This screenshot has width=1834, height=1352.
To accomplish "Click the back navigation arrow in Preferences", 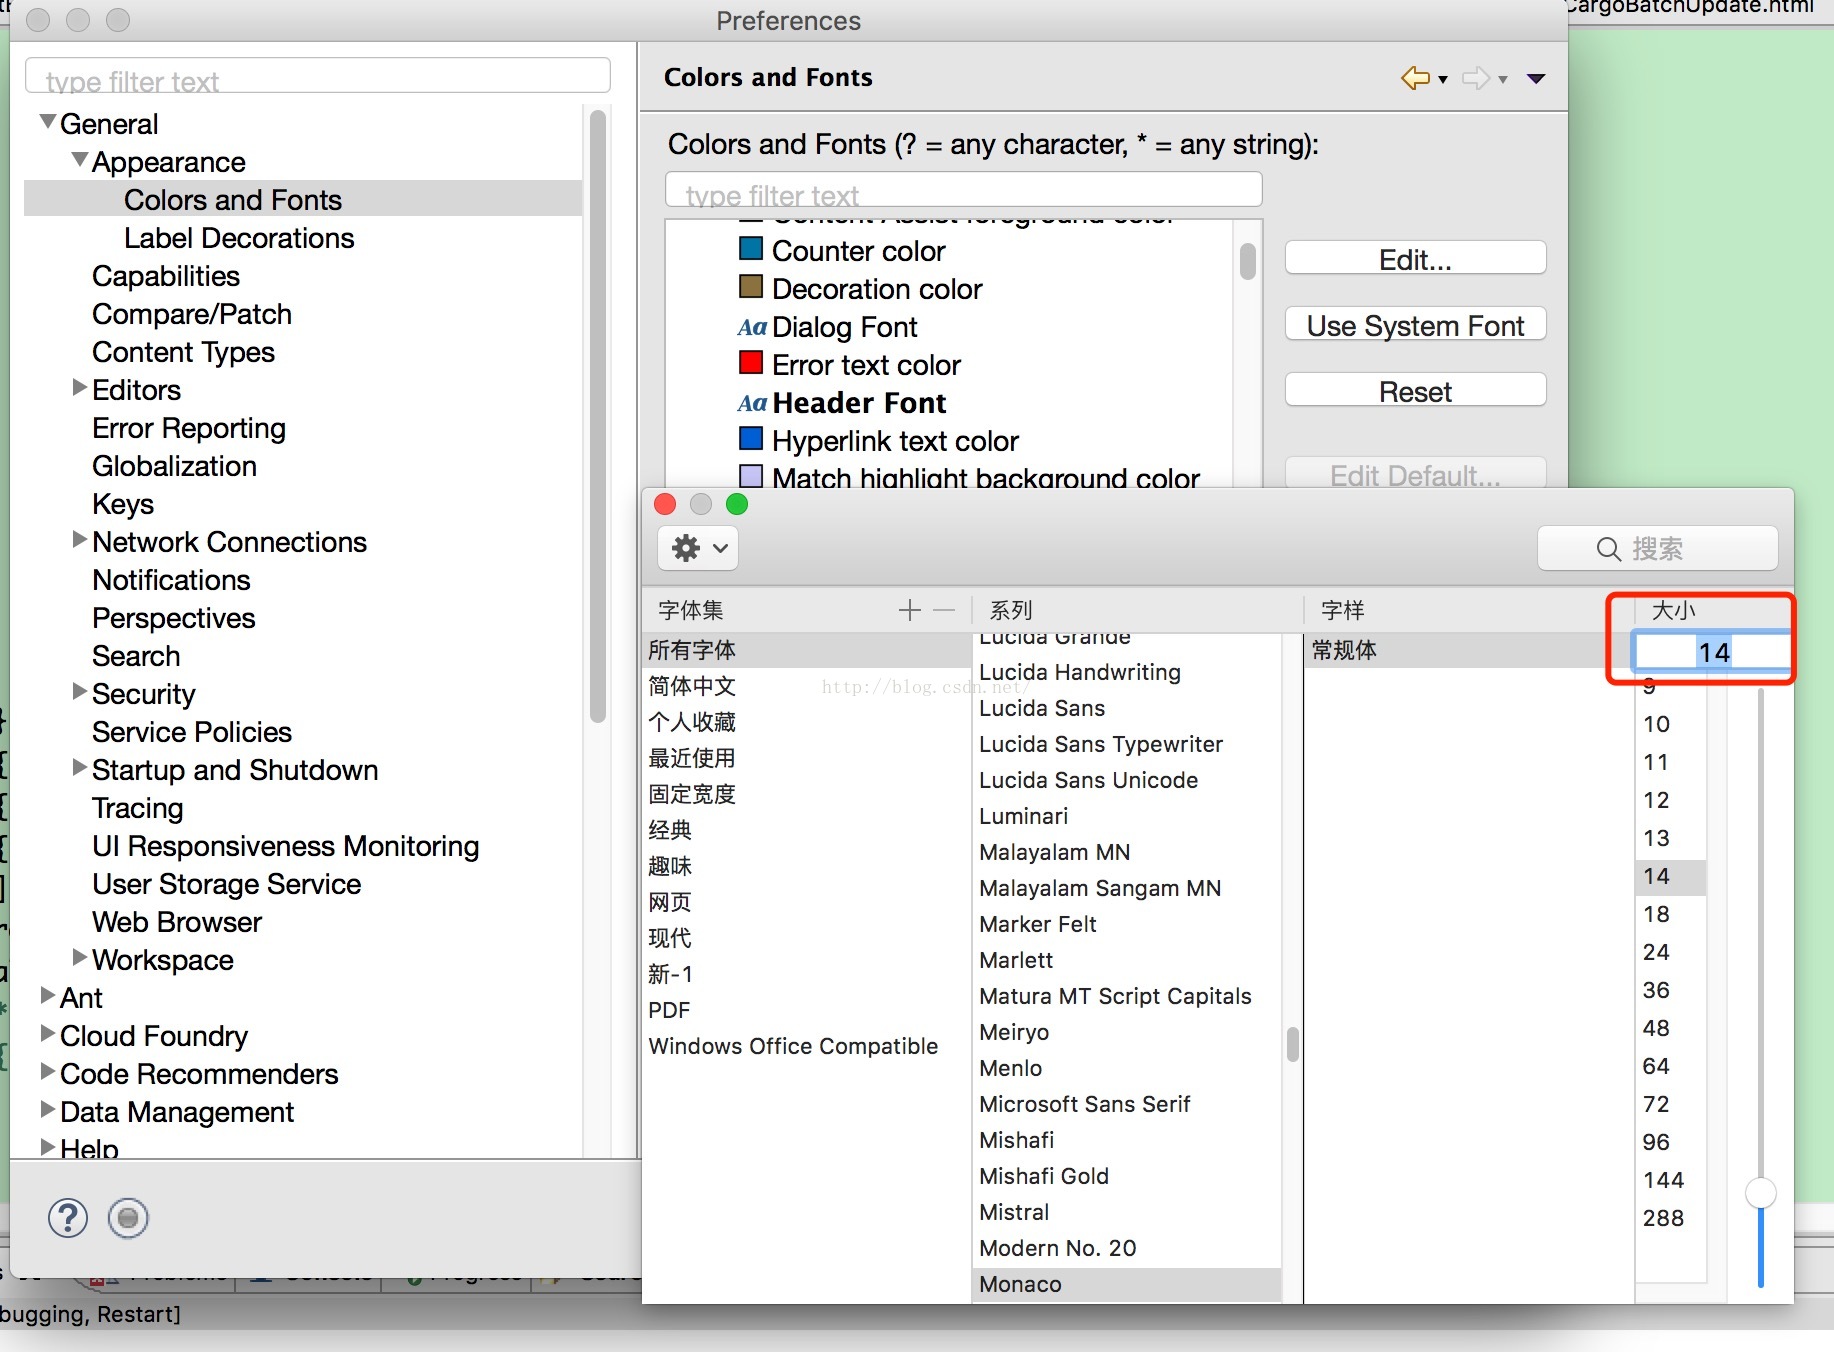I will 1415,78.
